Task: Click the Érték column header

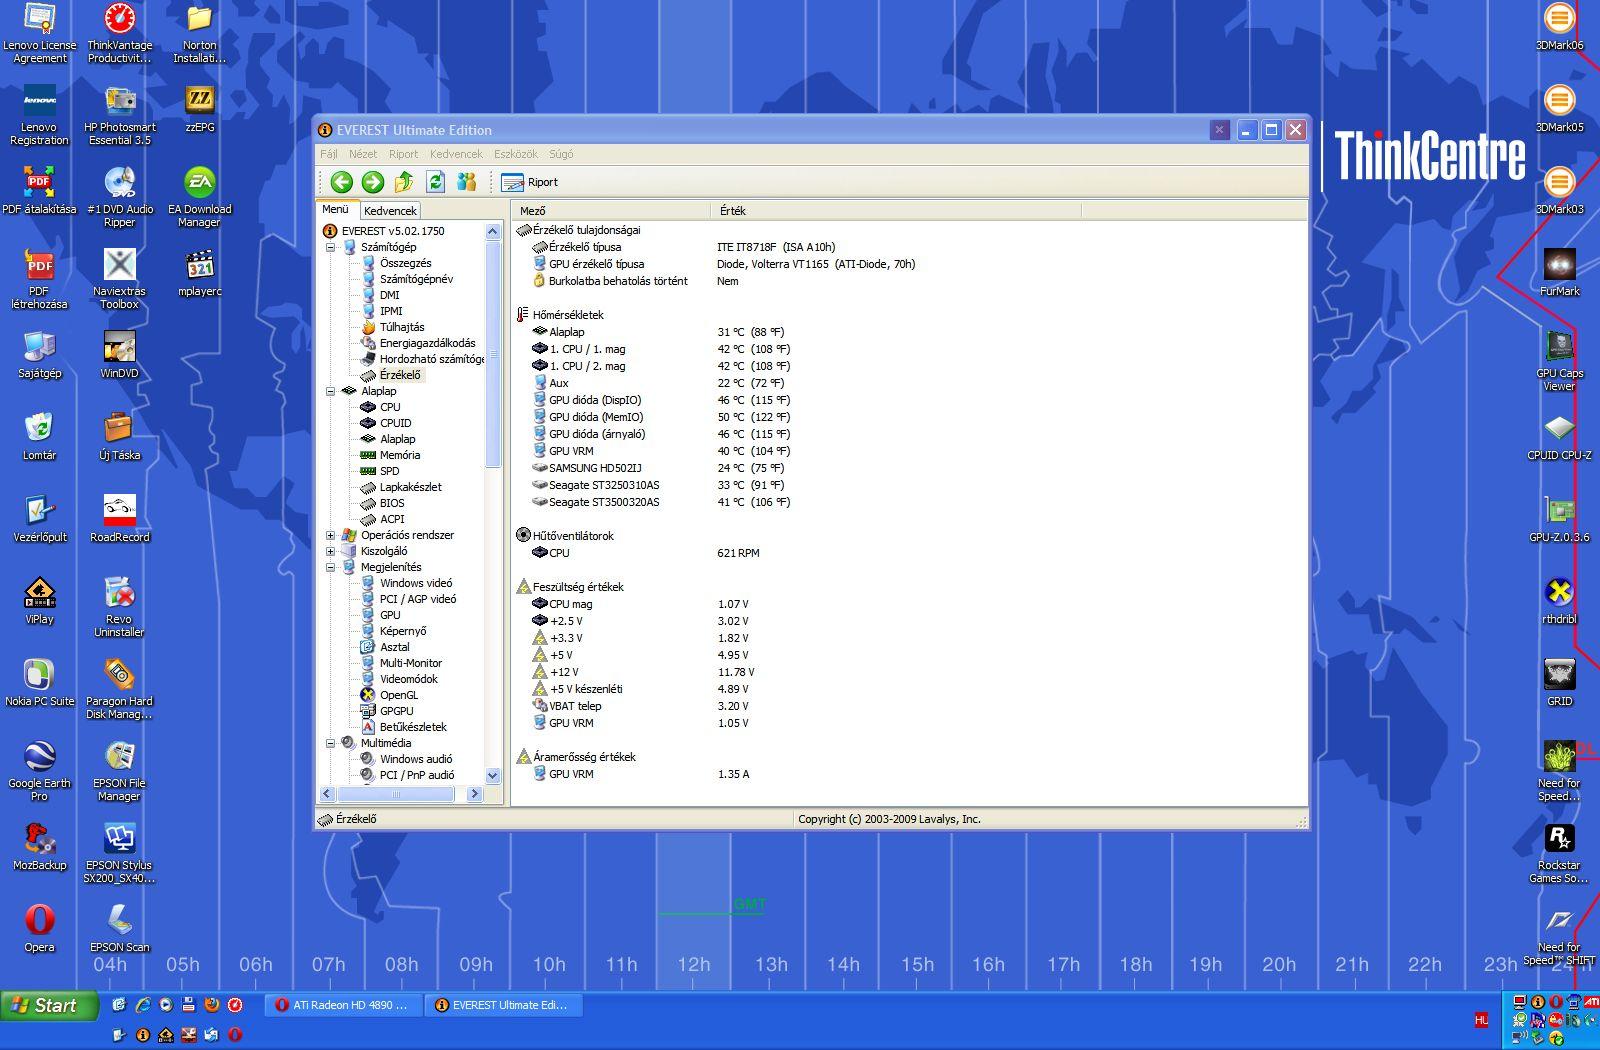Action: [896, 211]
